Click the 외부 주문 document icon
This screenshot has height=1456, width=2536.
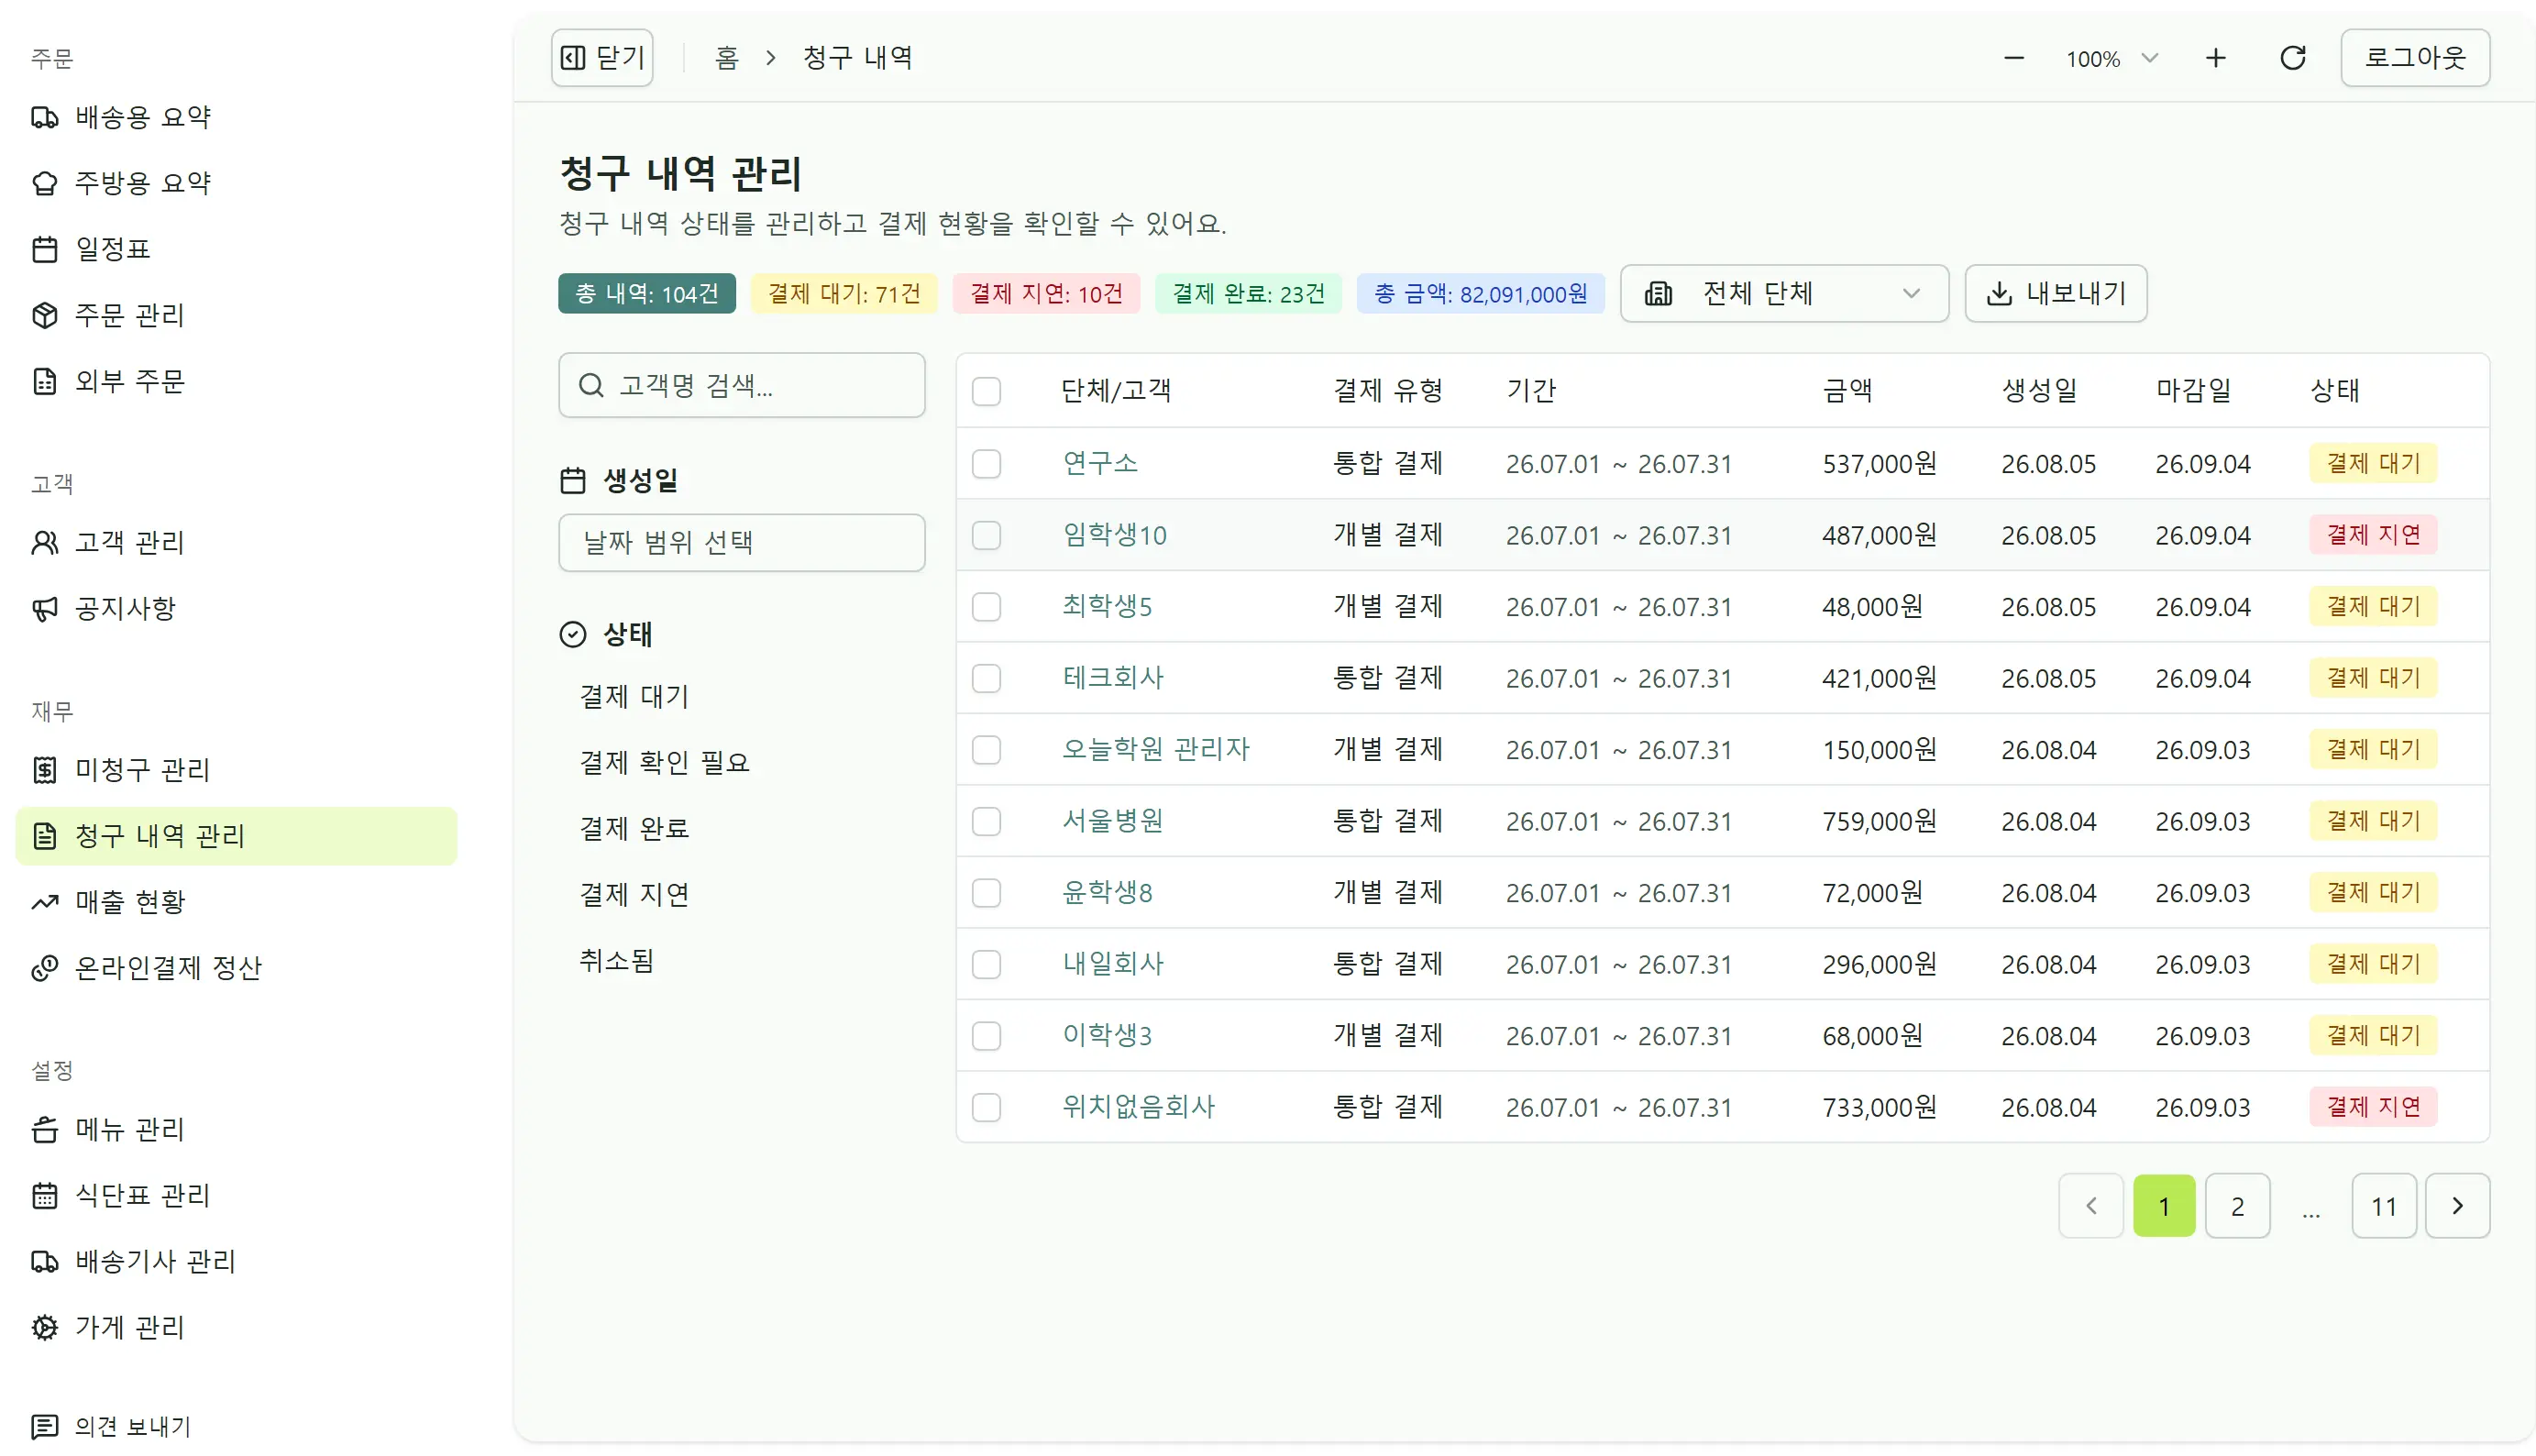pos(44,381)
